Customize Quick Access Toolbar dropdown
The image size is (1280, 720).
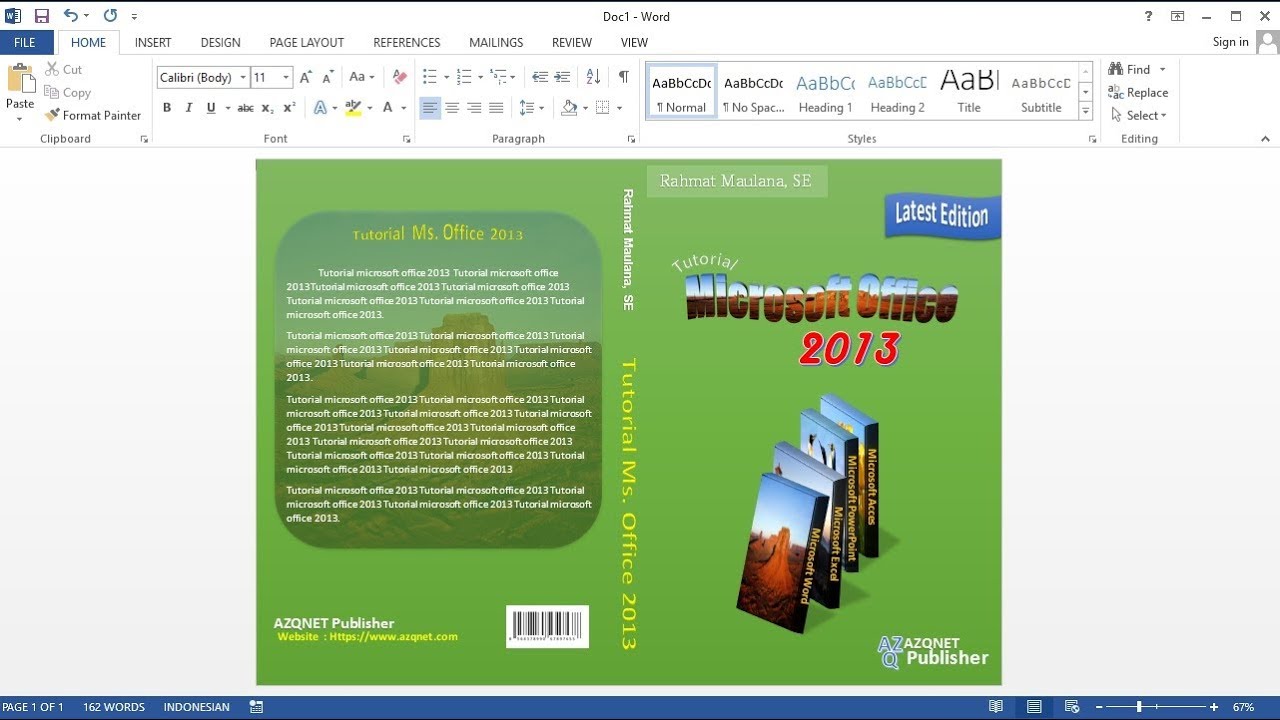[135, 16]
